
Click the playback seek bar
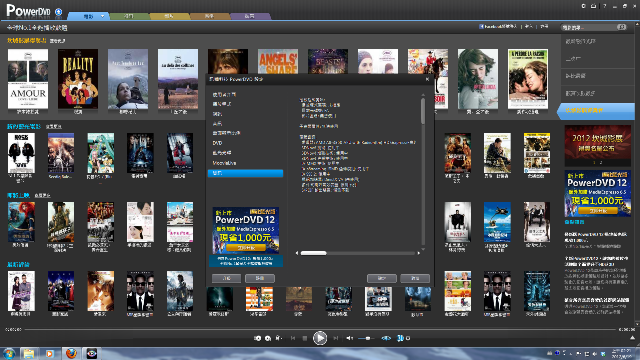(x=320, y=329)
